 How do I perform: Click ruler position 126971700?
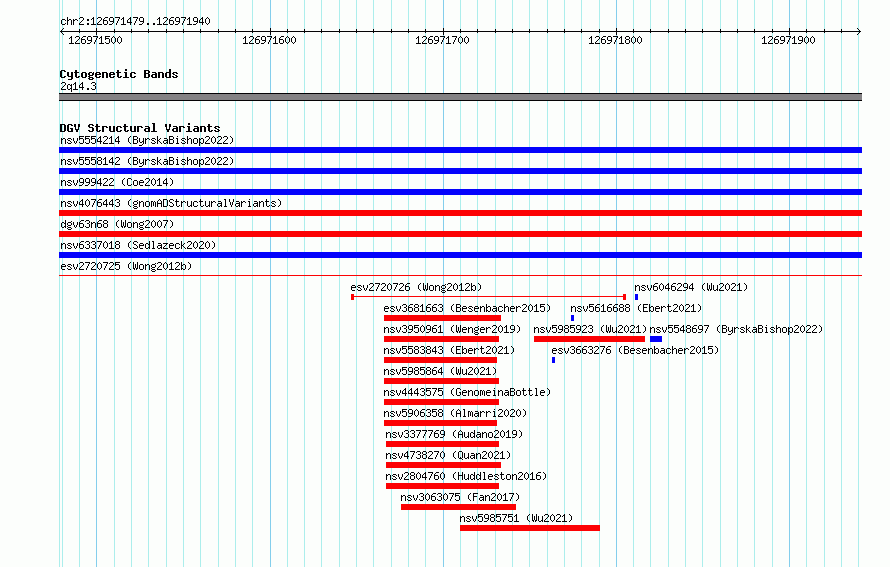(x=442, y=40)
